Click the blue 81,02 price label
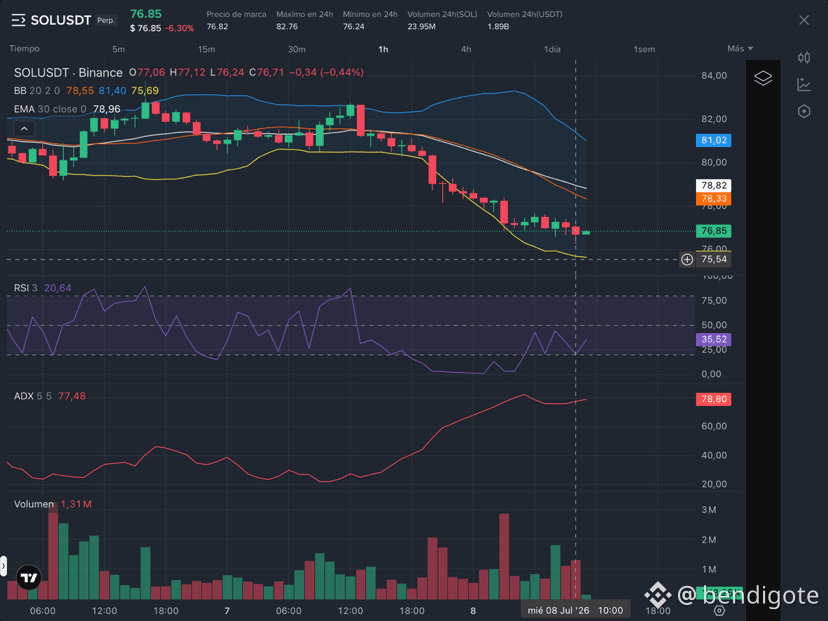This screenshot has height=621, width=828. point(713,140)
